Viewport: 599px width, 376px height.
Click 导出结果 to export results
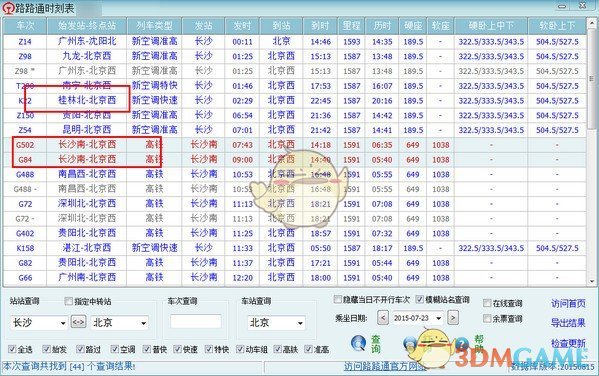pos(568,323)
